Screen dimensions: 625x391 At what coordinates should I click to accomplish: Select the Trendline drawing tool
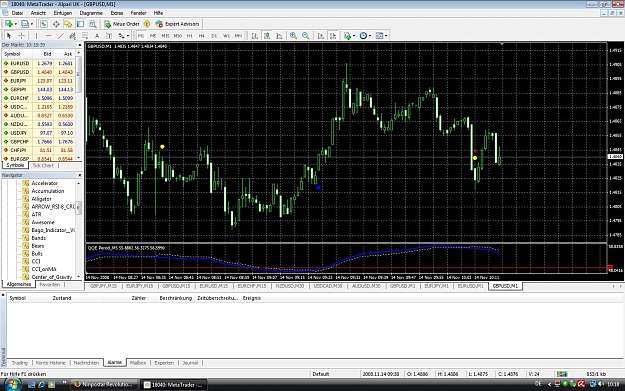pyautogui.click(x=61, y=36)
